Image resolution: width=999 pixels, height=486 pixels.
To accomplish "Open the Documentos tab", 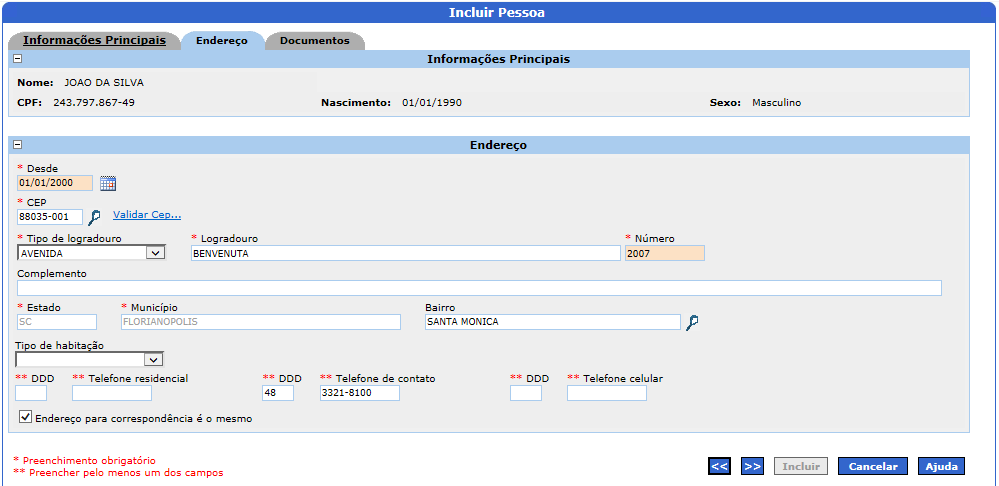I will (314, 41).
